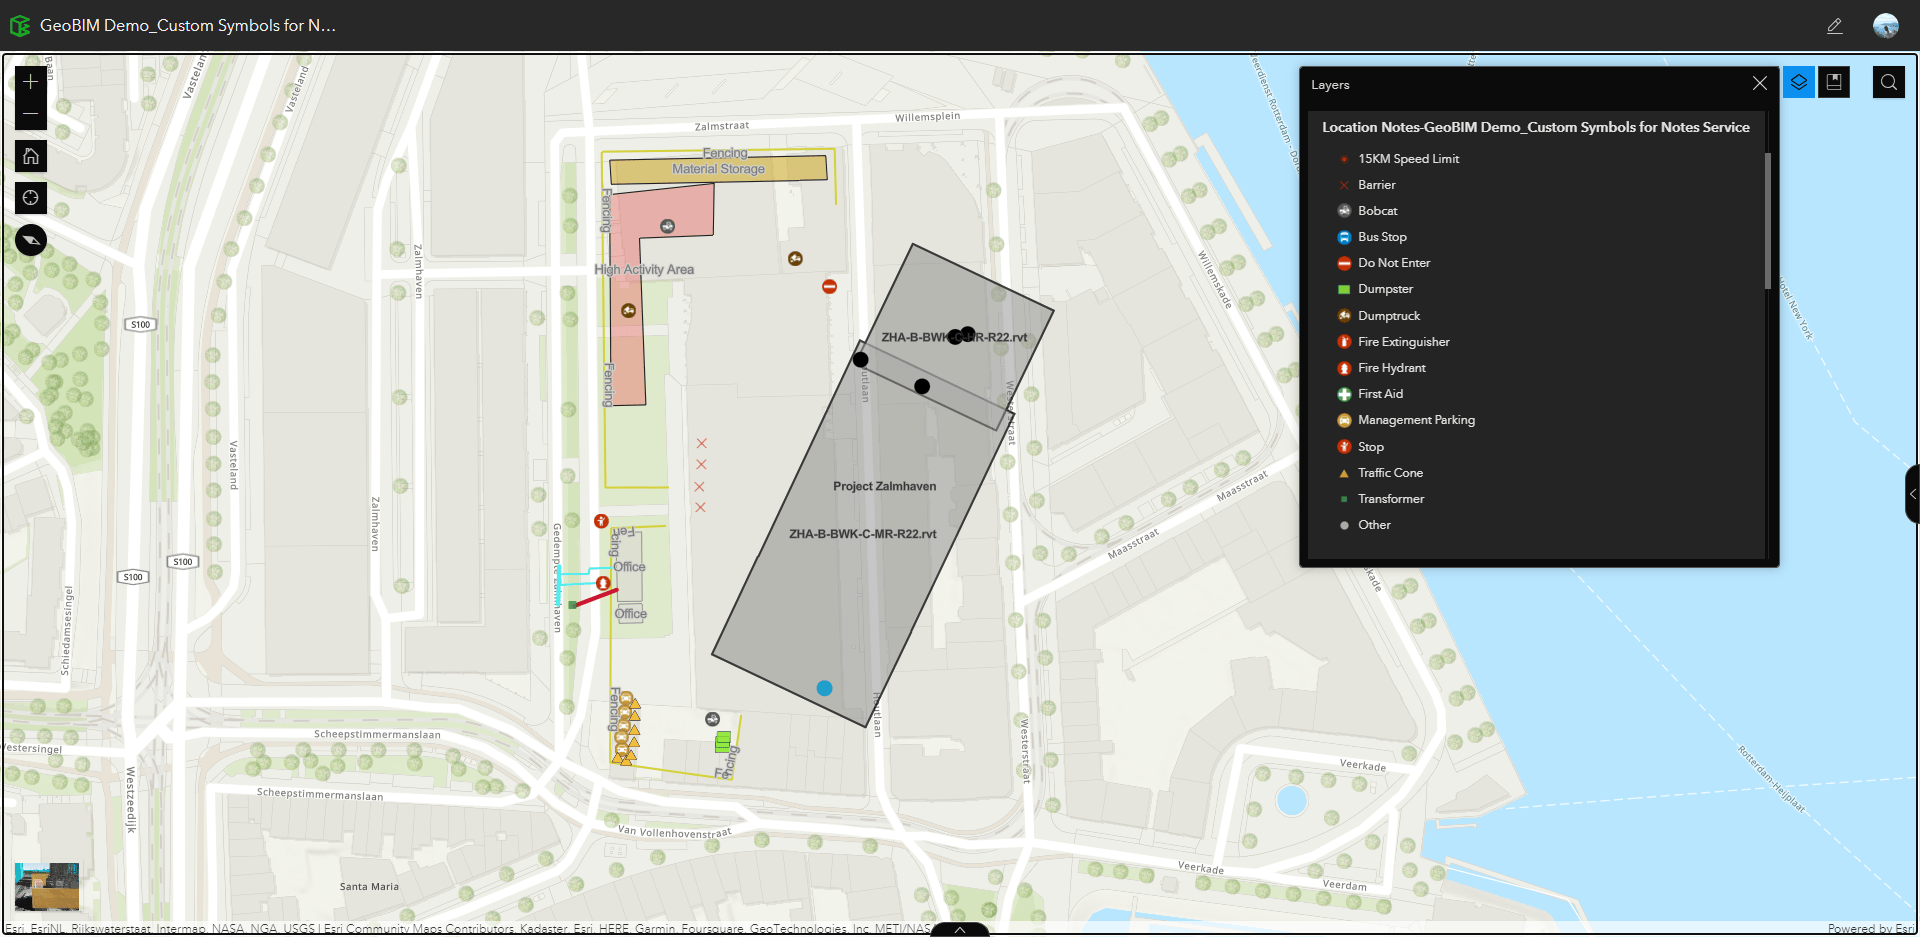This screenshot has width=1920, height=937.
Task: Open the Bookmarks panel icon
Action: tap(1834, 82)
